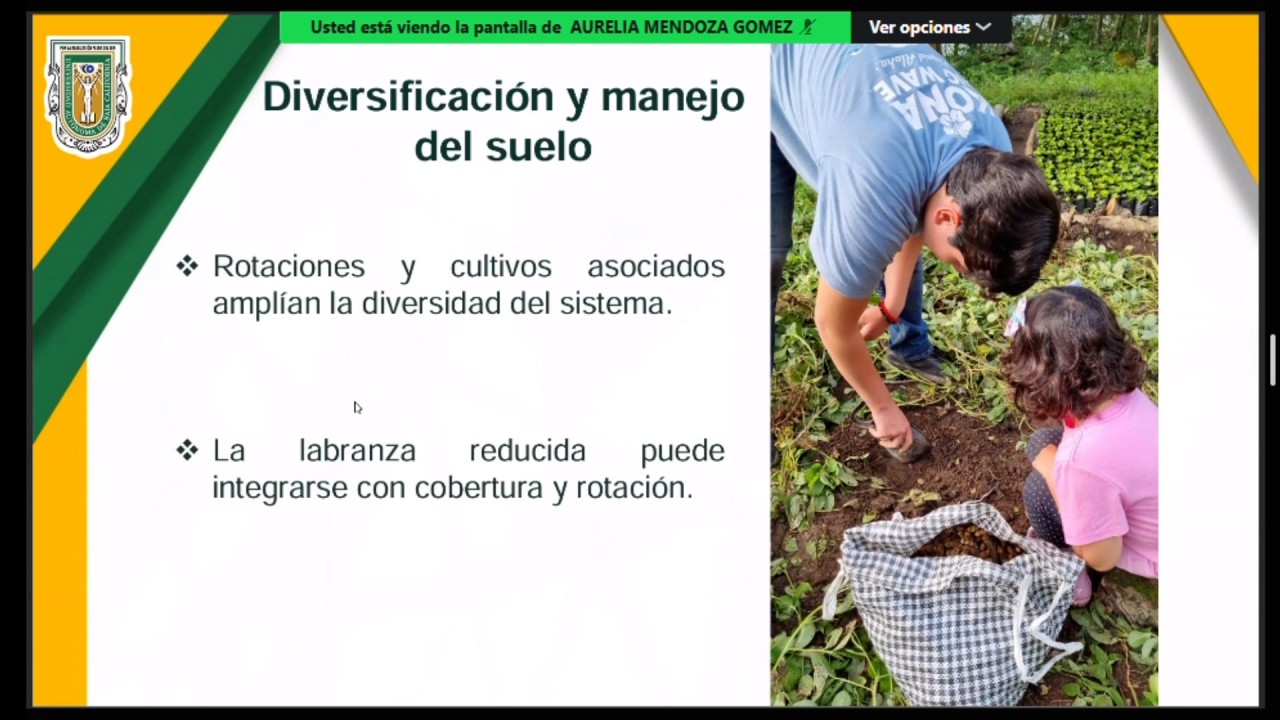The image size is (1280, 720).
Task: Click the photo of people harvesting in the field
Action: [964, 375]
